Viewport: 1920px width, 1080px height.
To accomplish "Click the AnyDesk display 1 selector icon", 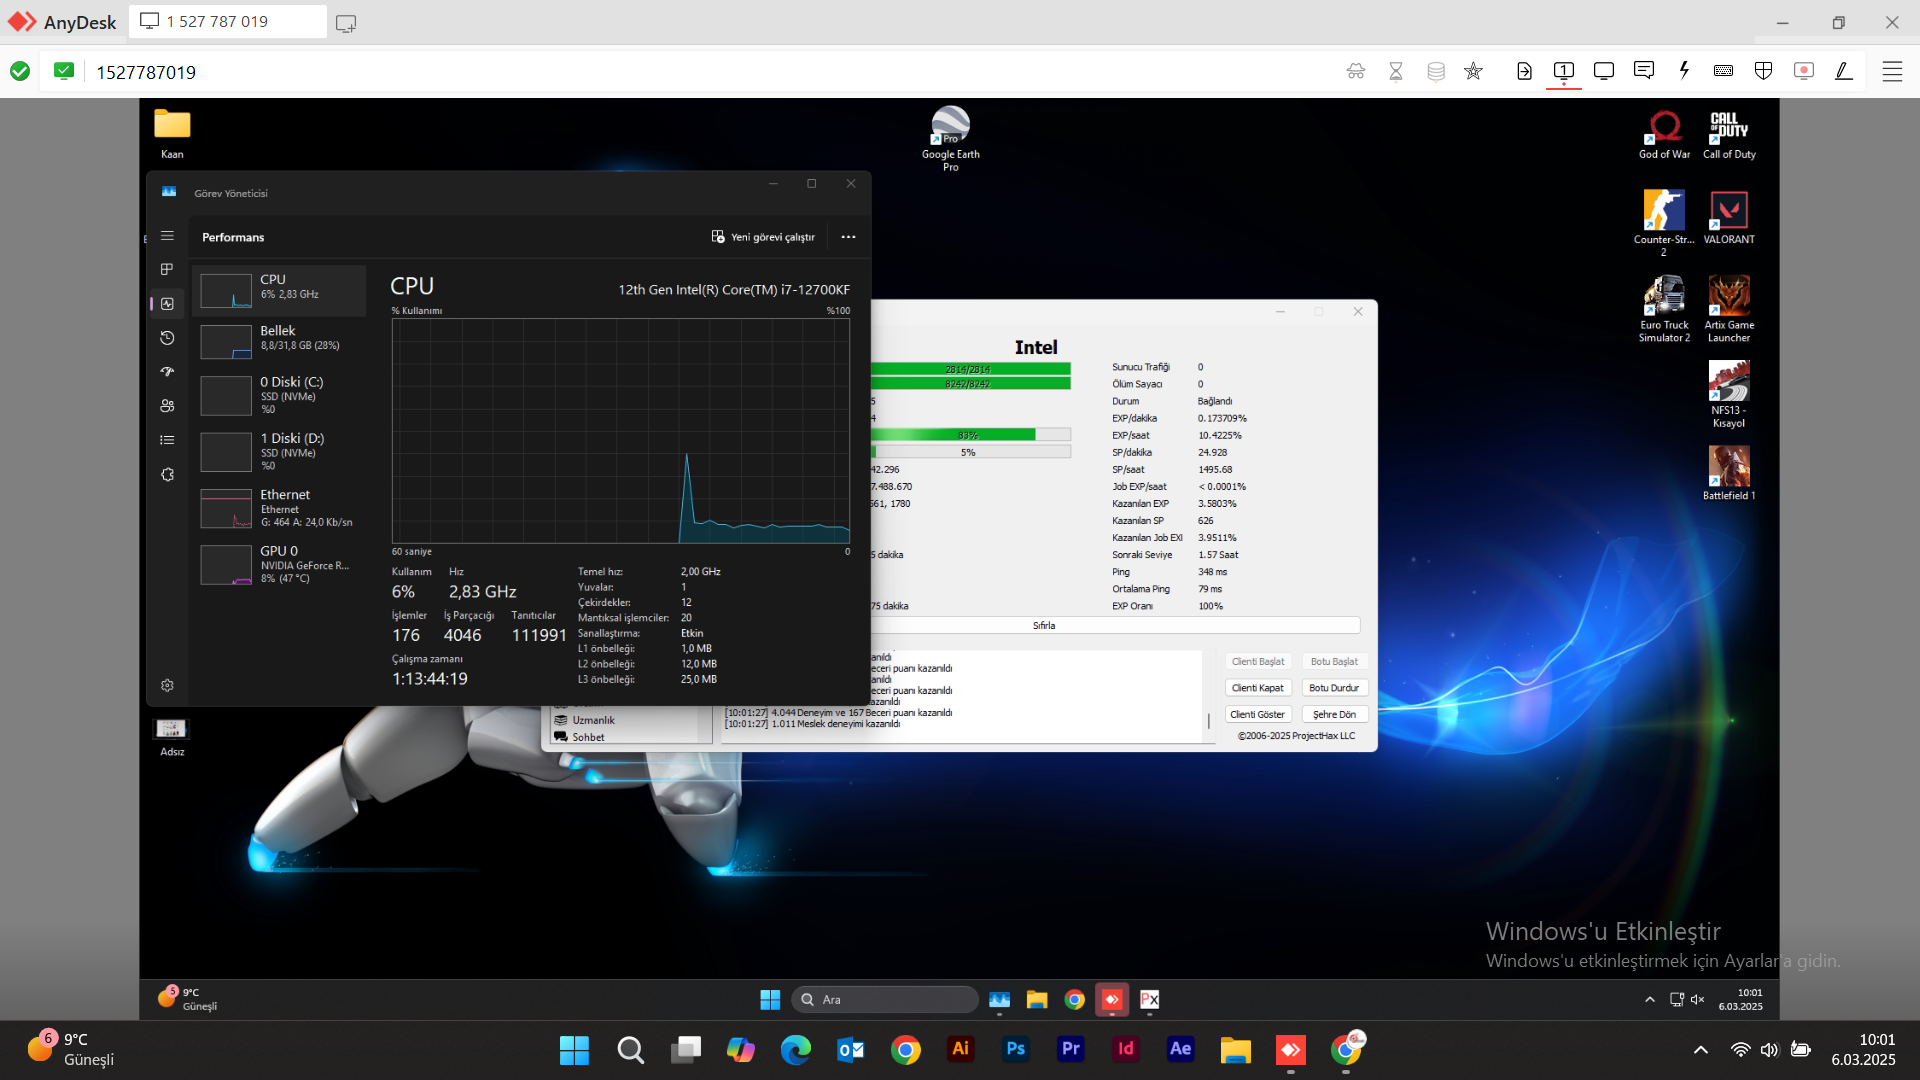I will pos(1564,71).
